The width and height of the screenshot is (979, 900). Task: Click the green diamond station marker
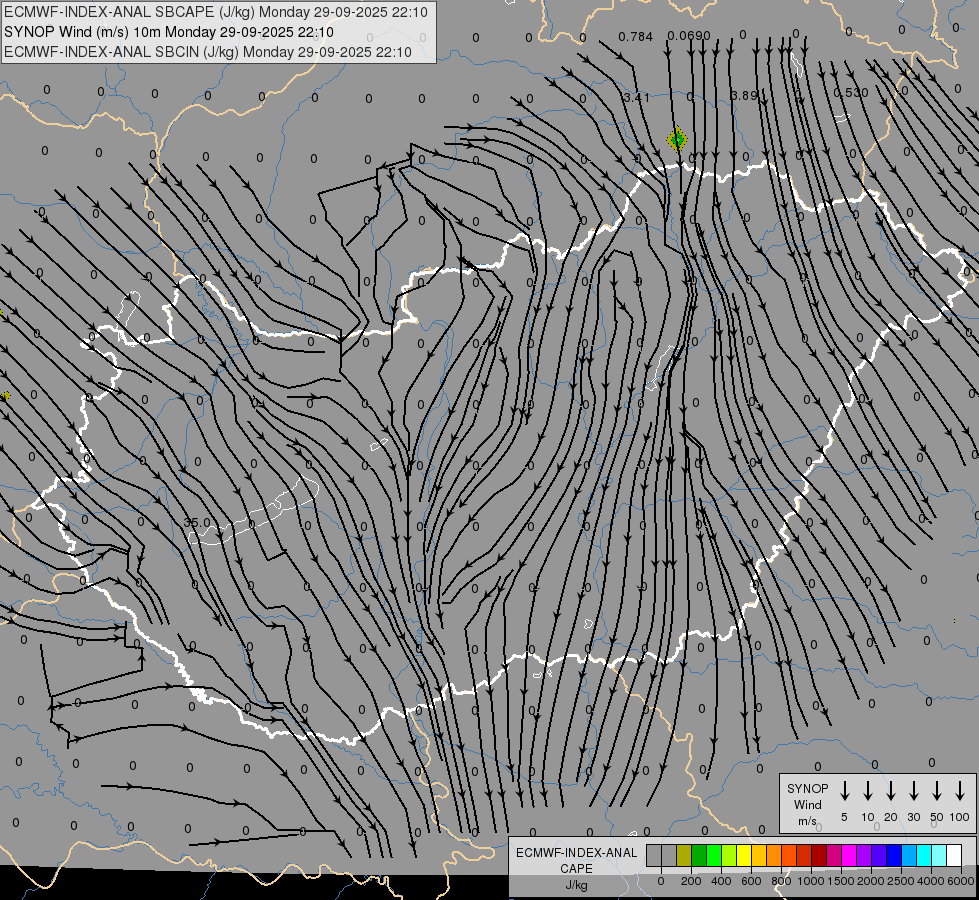[x=677, y=139]
